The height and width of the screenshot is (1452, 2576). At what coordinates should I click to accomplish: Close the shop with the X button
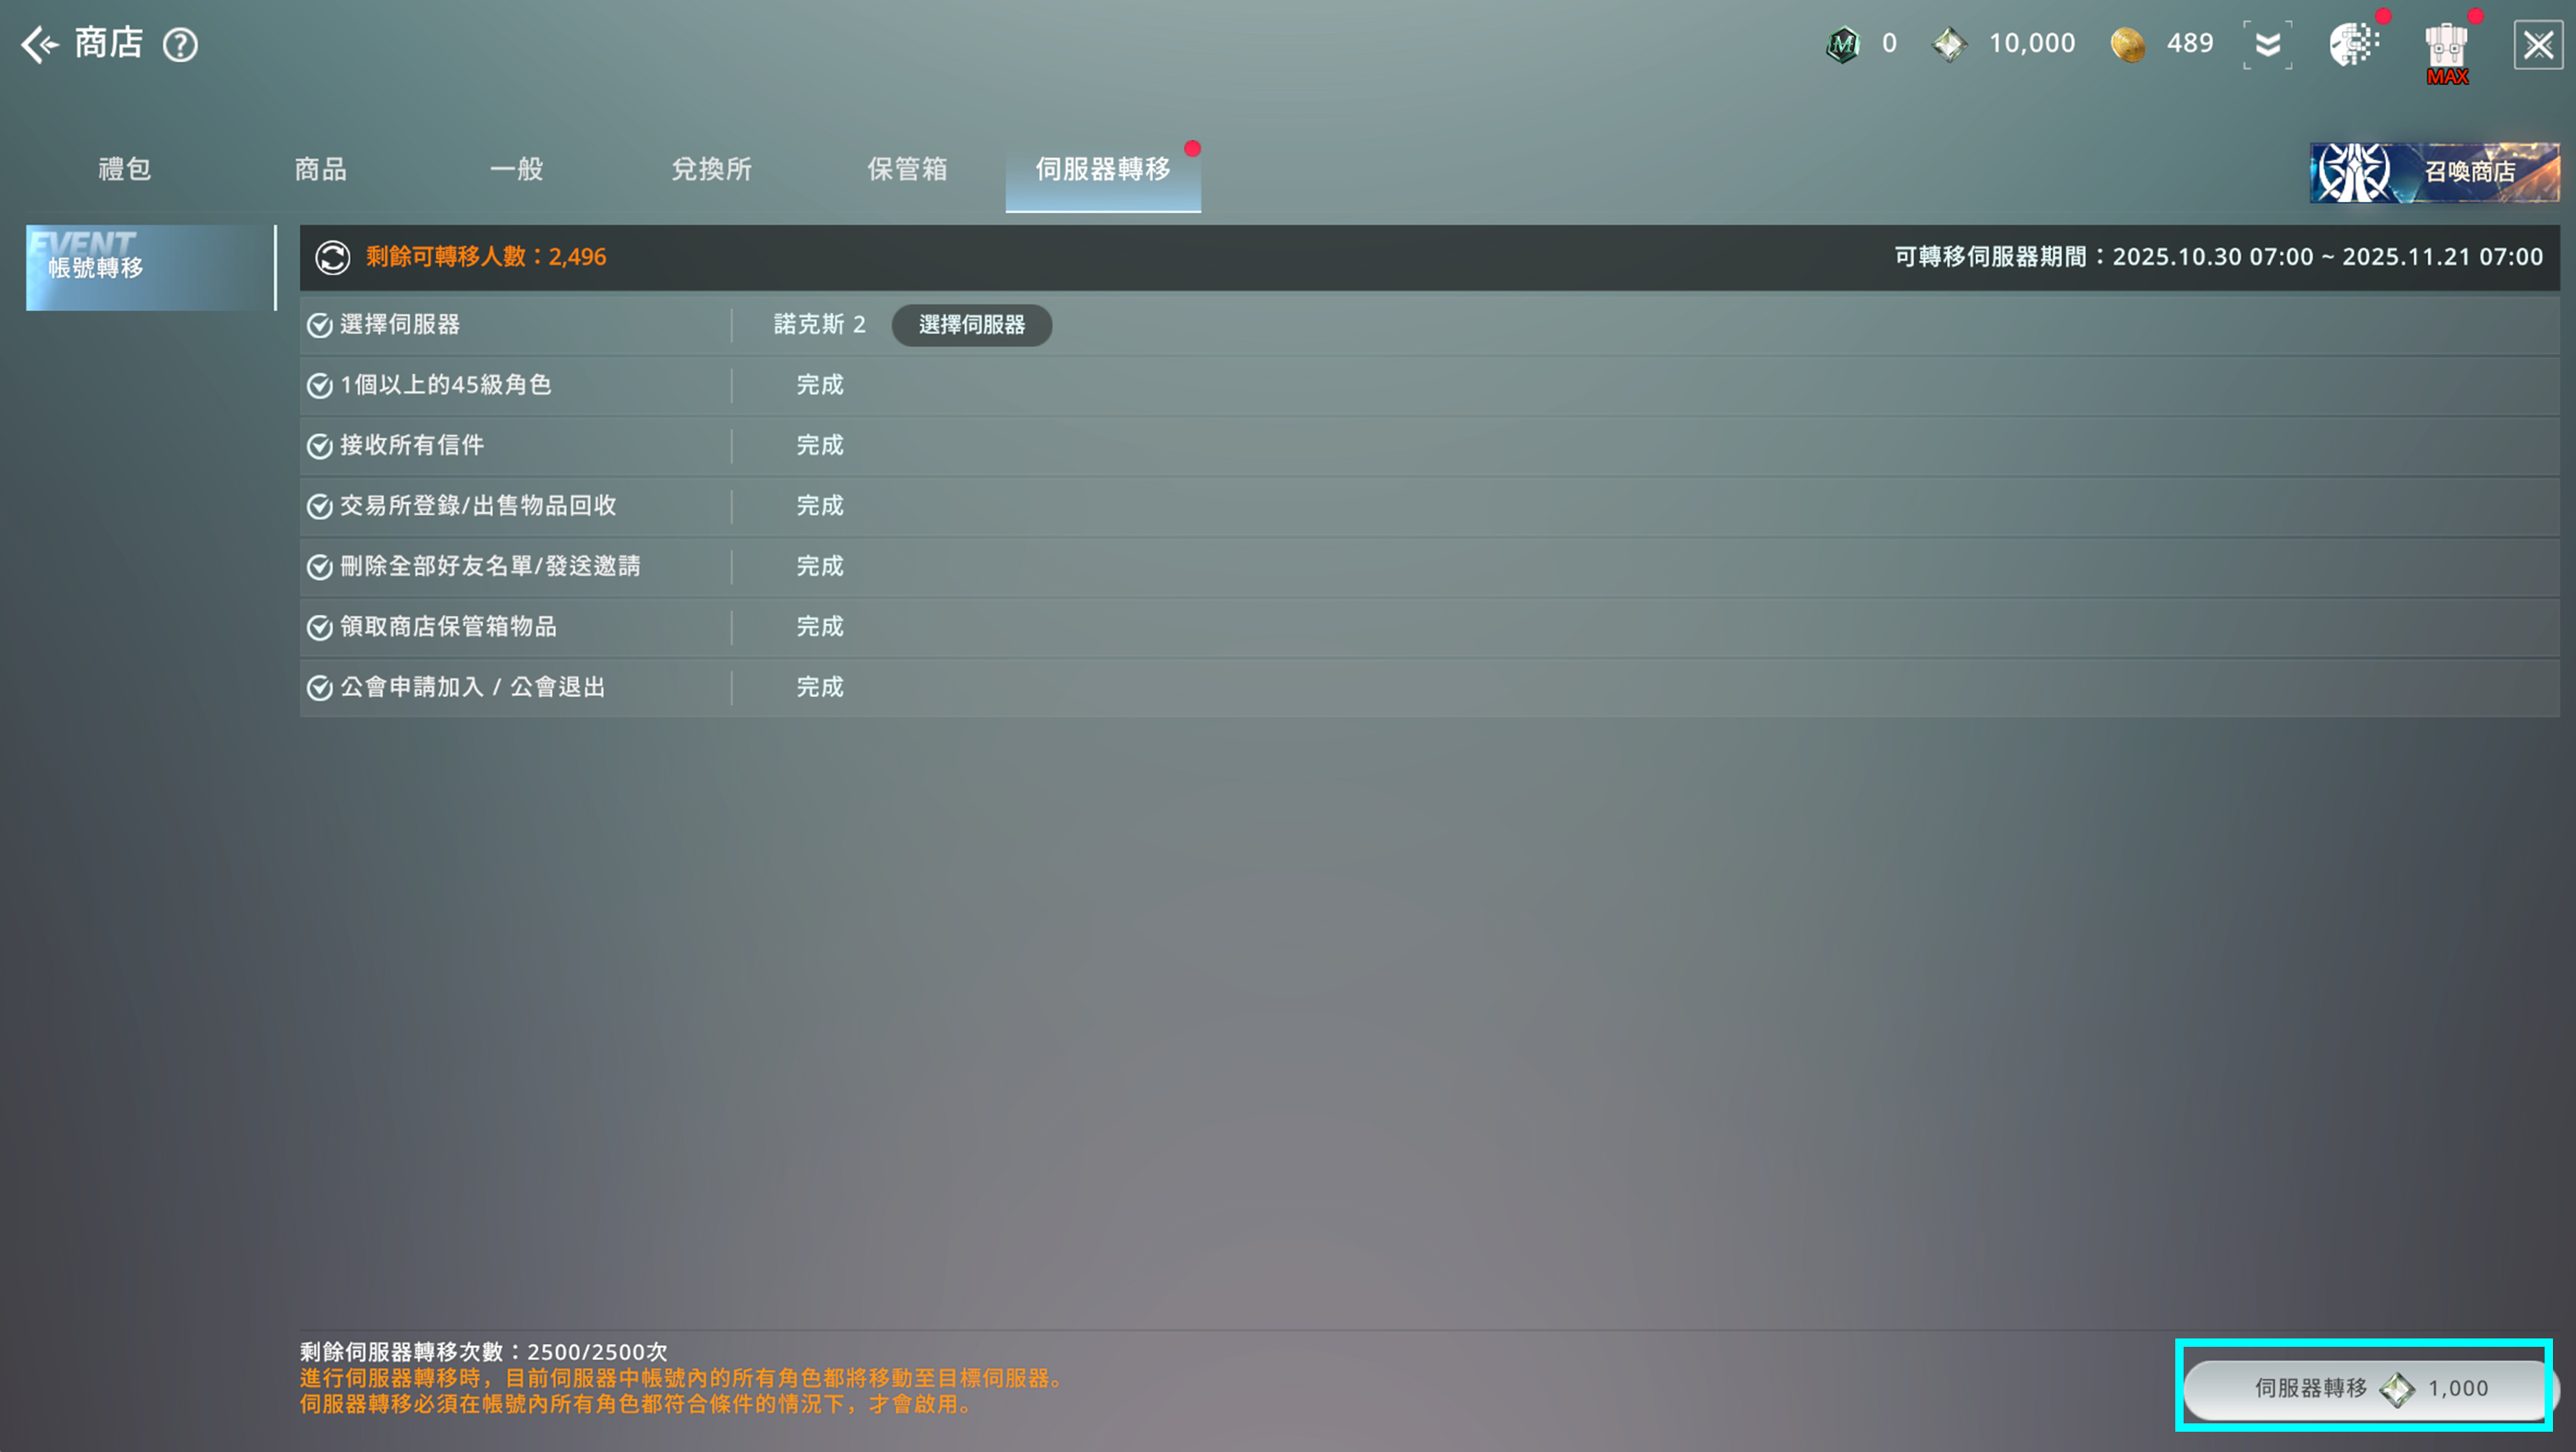2537,45
